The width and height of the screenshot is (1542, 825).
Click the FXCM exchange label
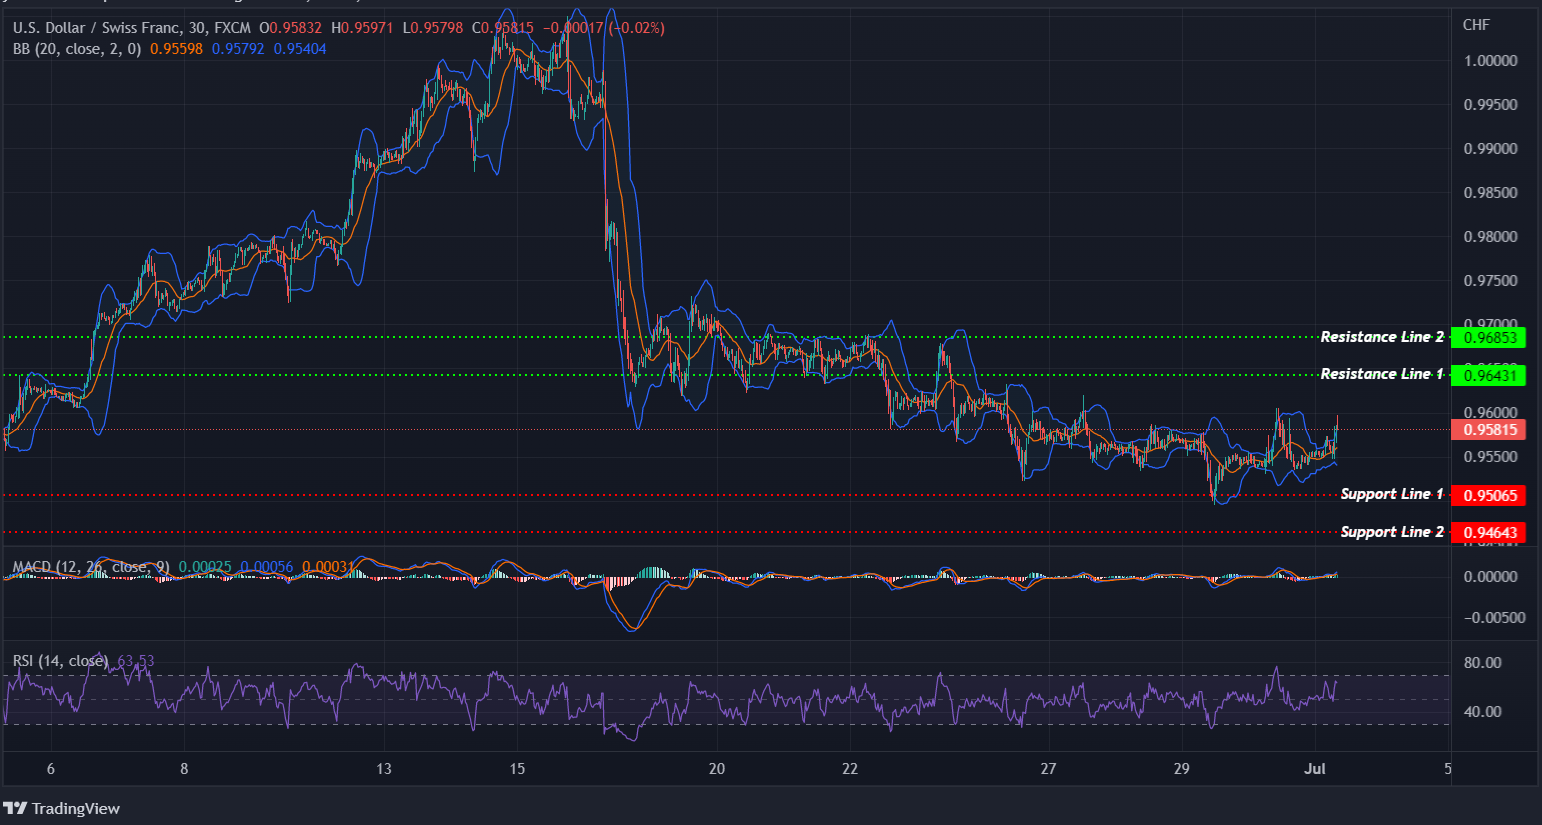click(233, 28)
